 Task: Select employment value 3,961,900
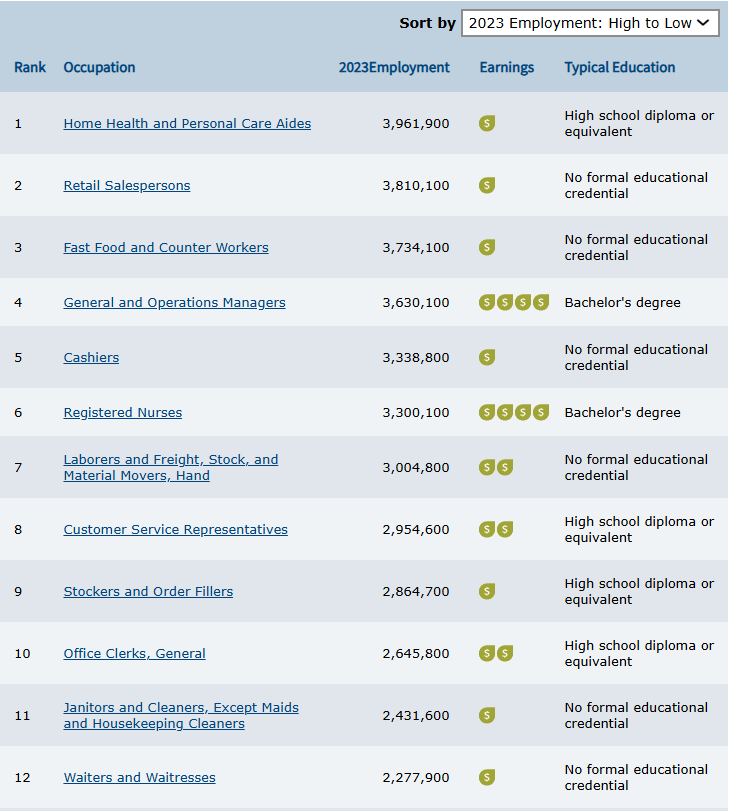tap(416, 124)
